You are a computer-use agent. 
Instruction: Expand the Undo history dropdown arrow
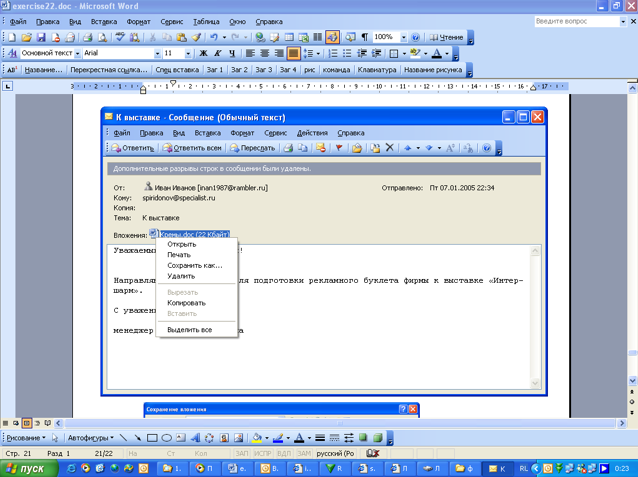coord(224,37)
